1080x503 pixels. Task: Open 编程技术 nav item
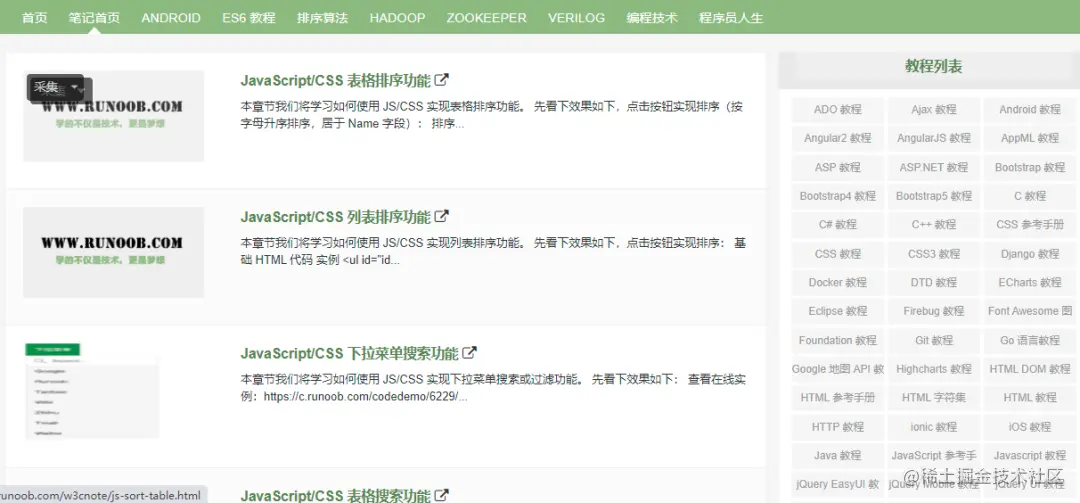click(652, 18)
